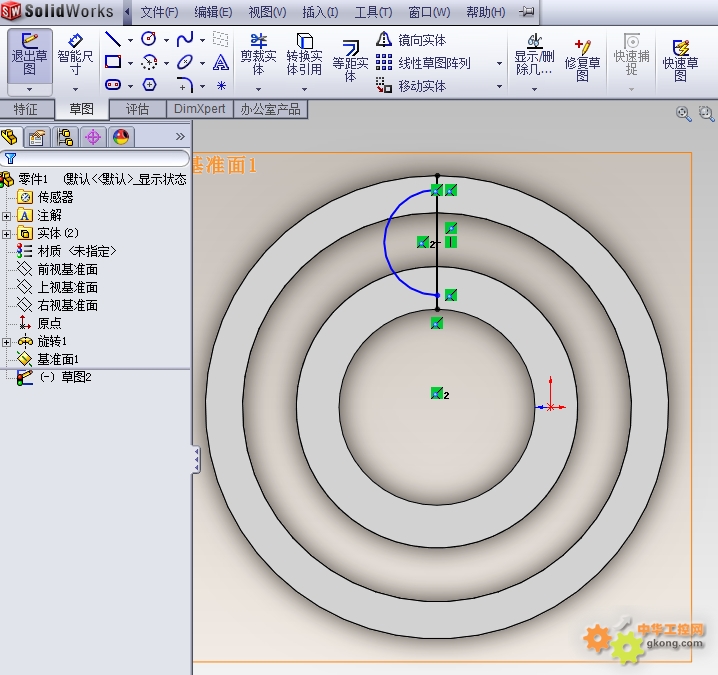Click Rapid Sketch (快速草图)
Screen dimensions: 718x675
point(680,60)
